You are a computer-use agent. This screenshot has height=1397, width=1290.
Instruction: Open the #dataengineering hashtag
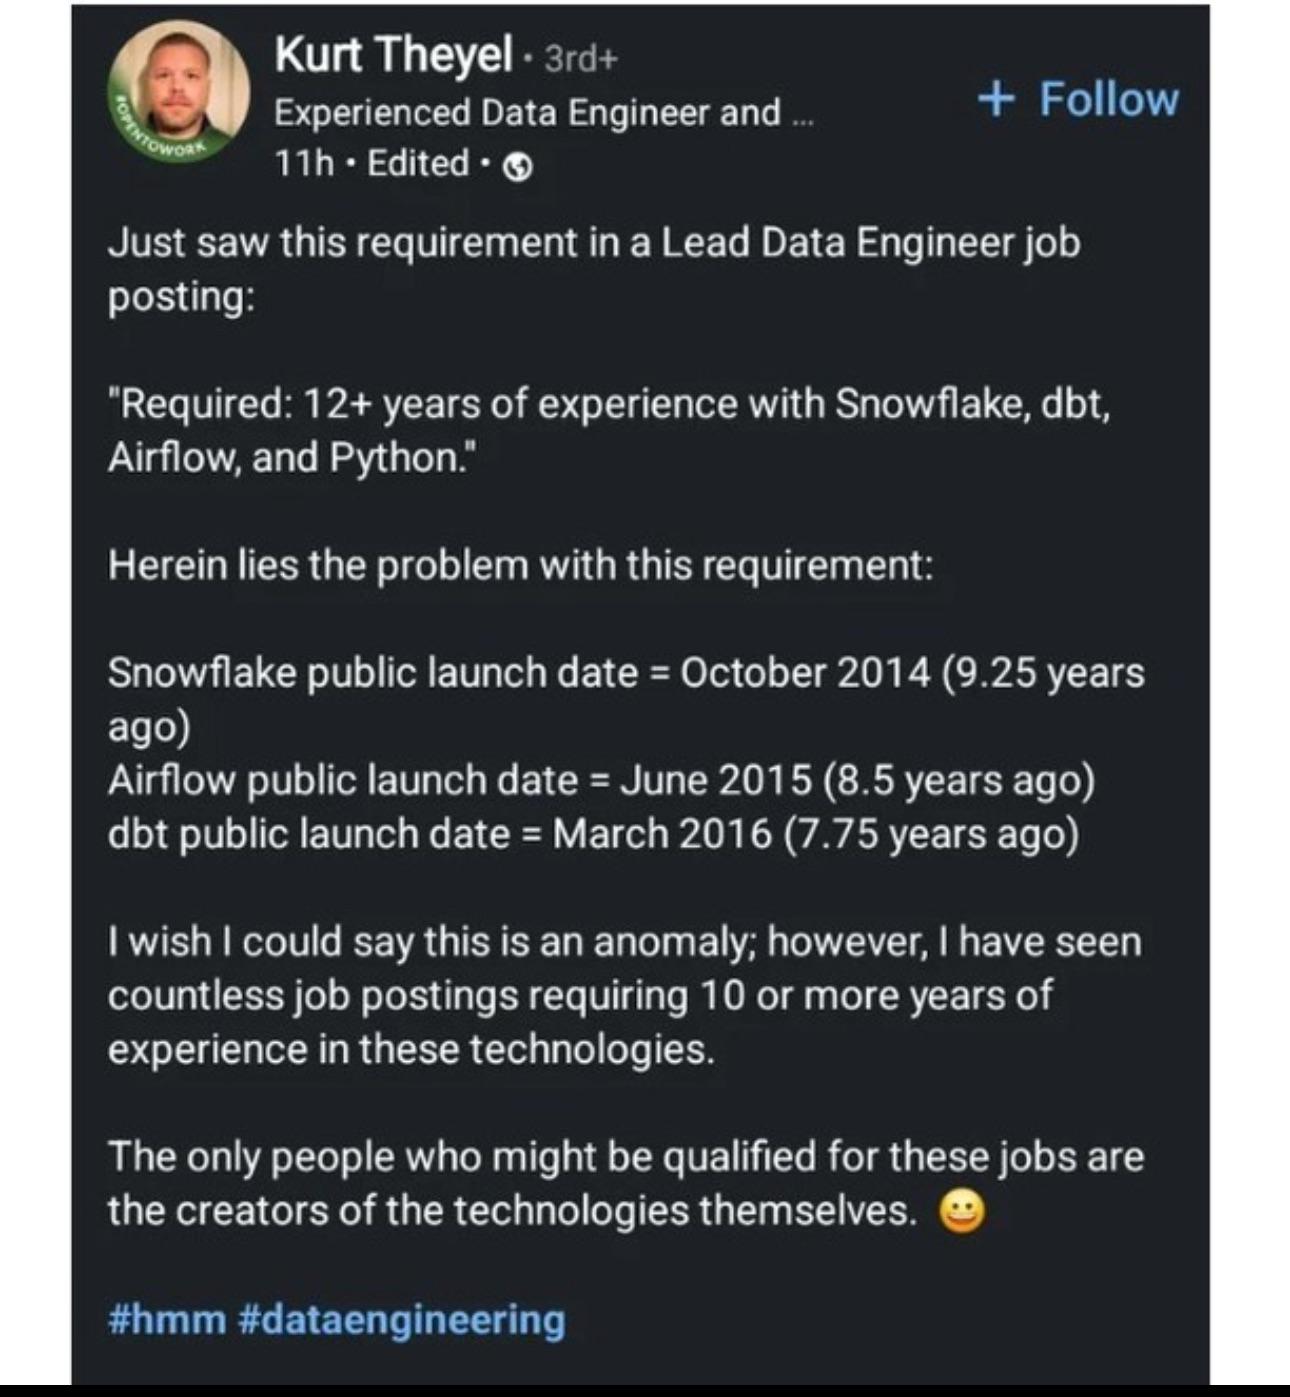pos(402,1319)
